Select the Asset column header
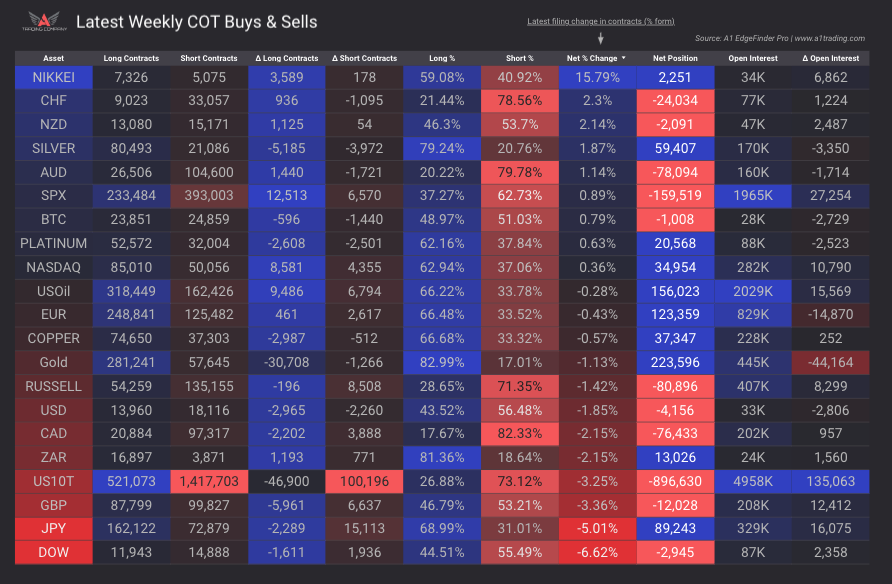 pos(53,58)
